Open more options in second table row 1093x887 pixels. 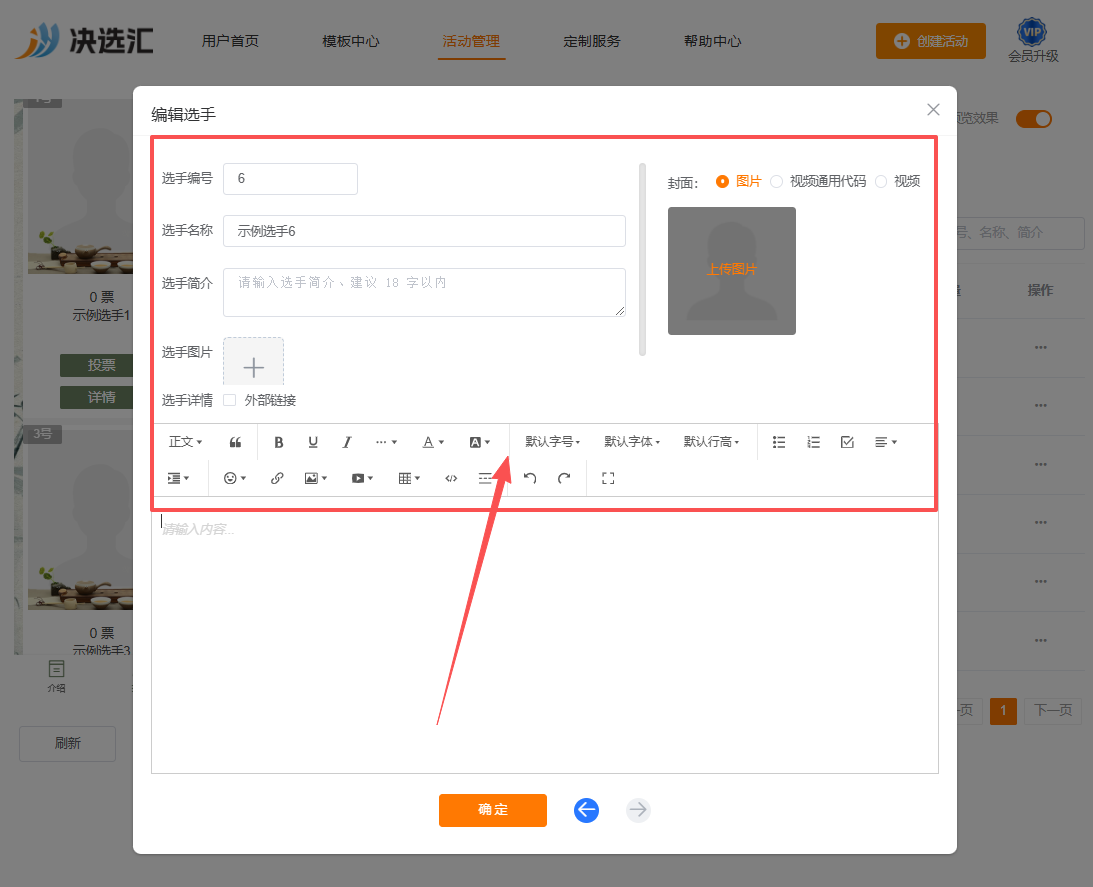point(1041,405)
